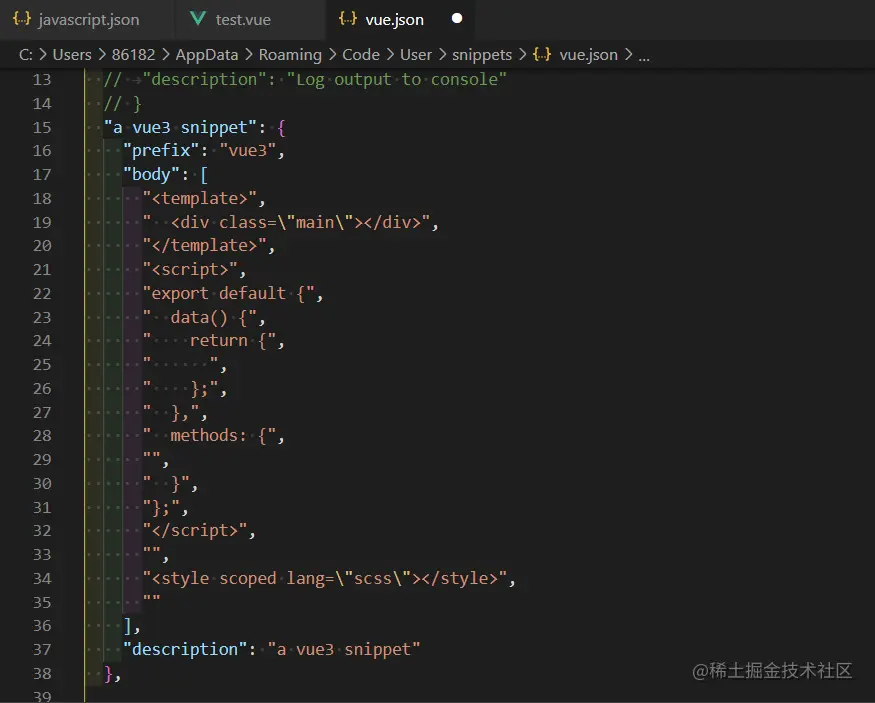The image size is (875, 703).
Task: Open the snippets breadcrumb segment
Action: point(482,55)
